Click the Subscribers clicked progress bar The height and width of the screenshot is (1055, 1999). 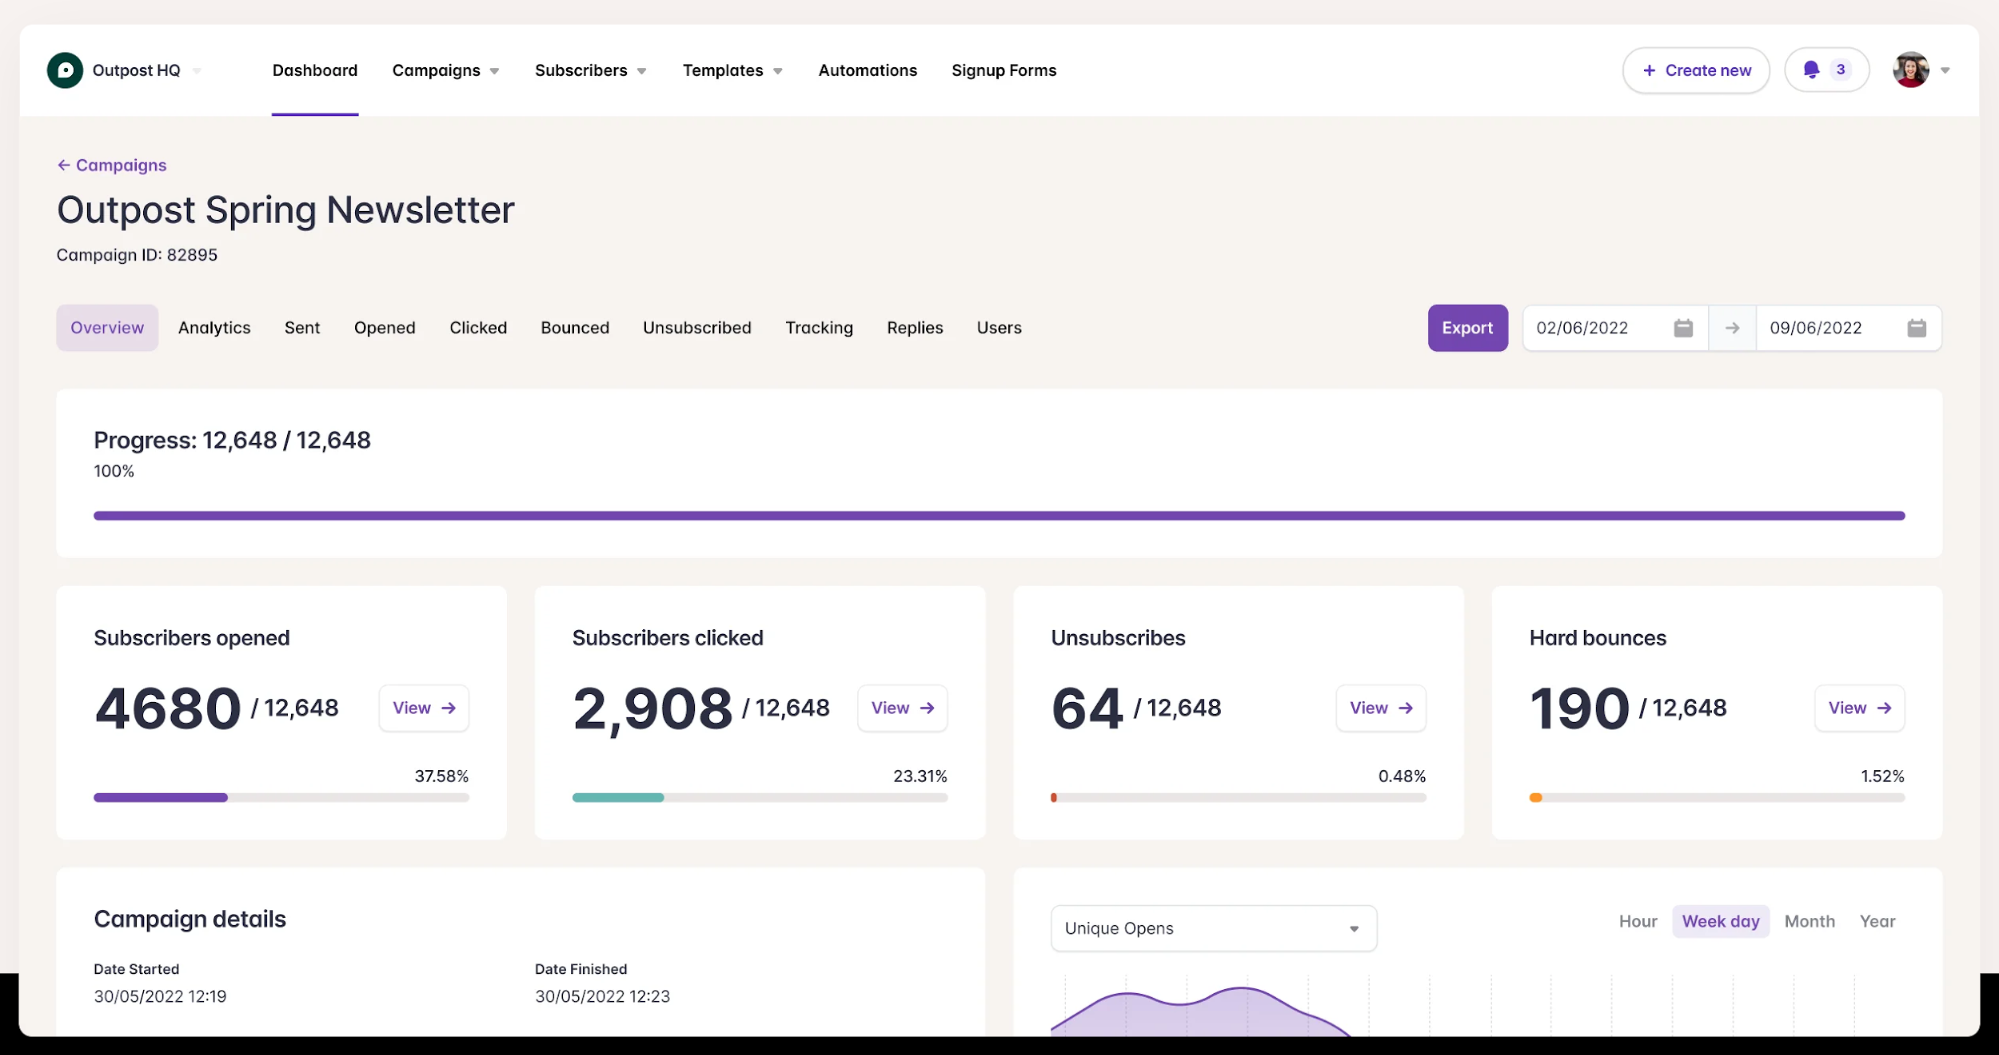point(760,798)
